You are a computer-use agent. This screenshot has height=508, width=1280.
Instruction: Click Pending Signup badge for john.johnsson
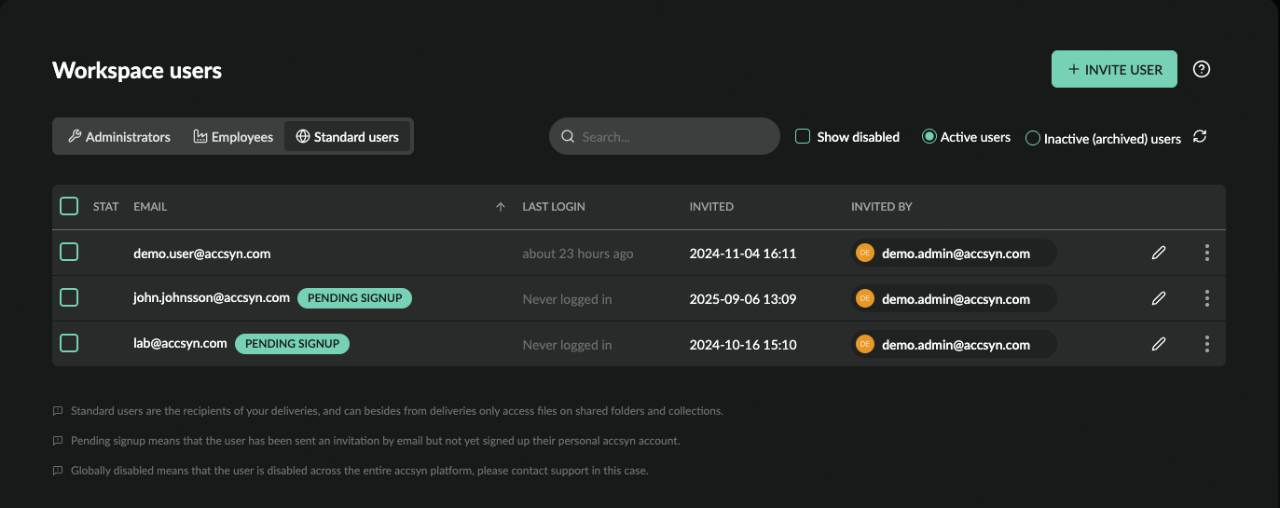point(355,298)
